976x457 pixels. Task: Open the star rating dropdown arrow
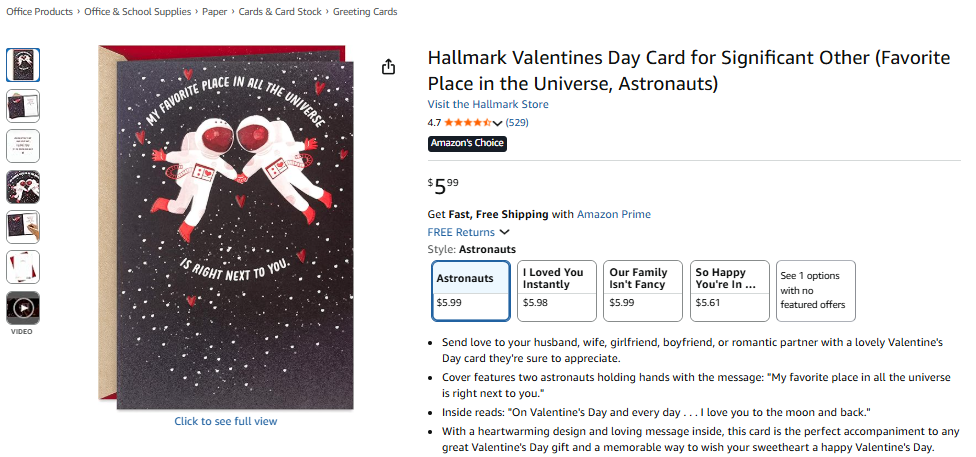(497, 123)
